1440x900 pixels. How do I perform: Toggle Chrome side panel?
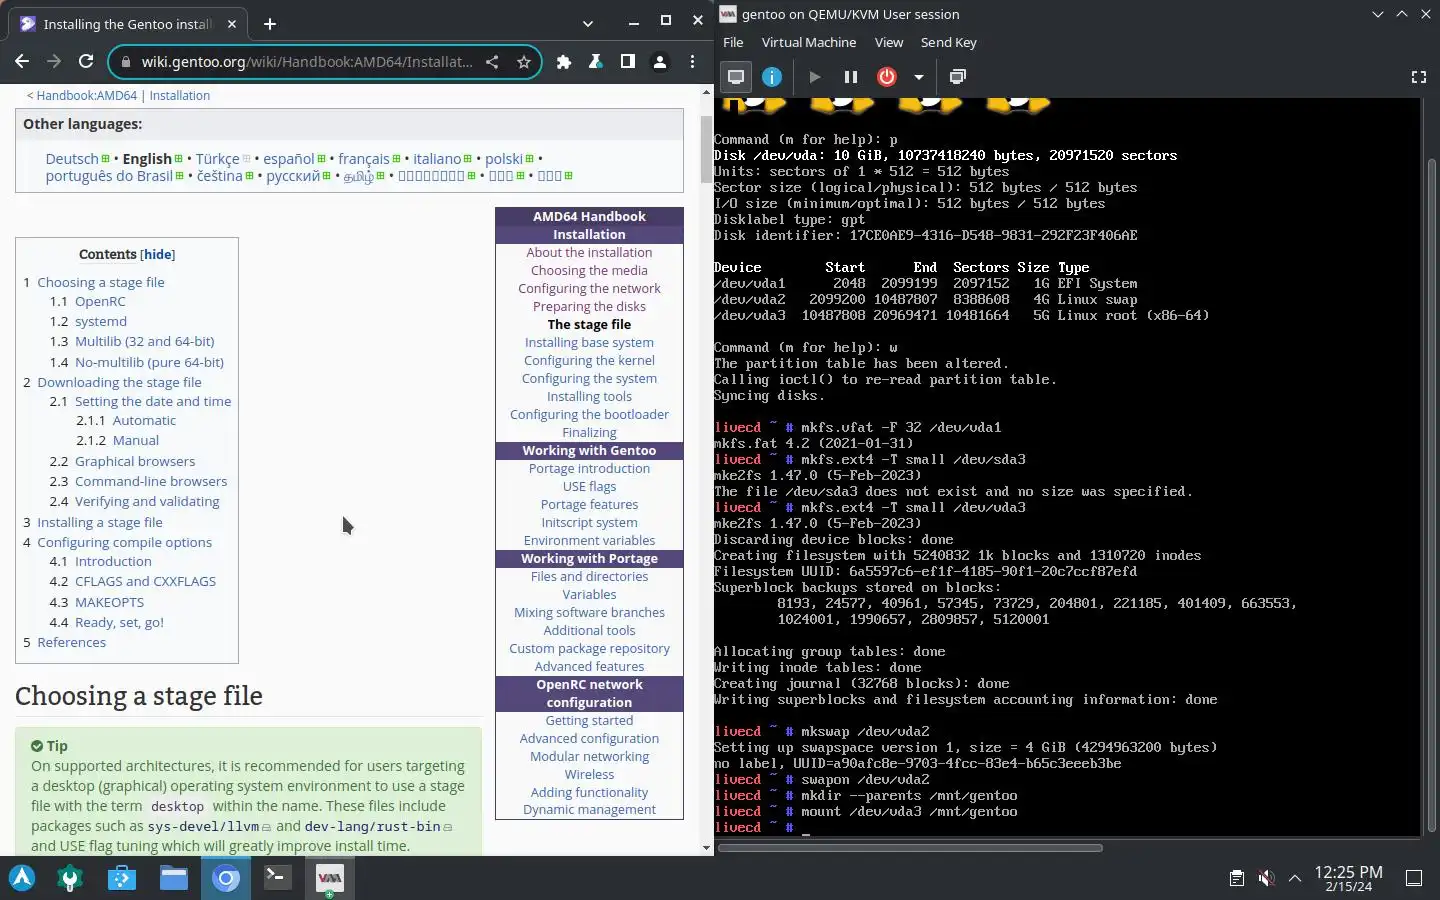click(628, 62)
